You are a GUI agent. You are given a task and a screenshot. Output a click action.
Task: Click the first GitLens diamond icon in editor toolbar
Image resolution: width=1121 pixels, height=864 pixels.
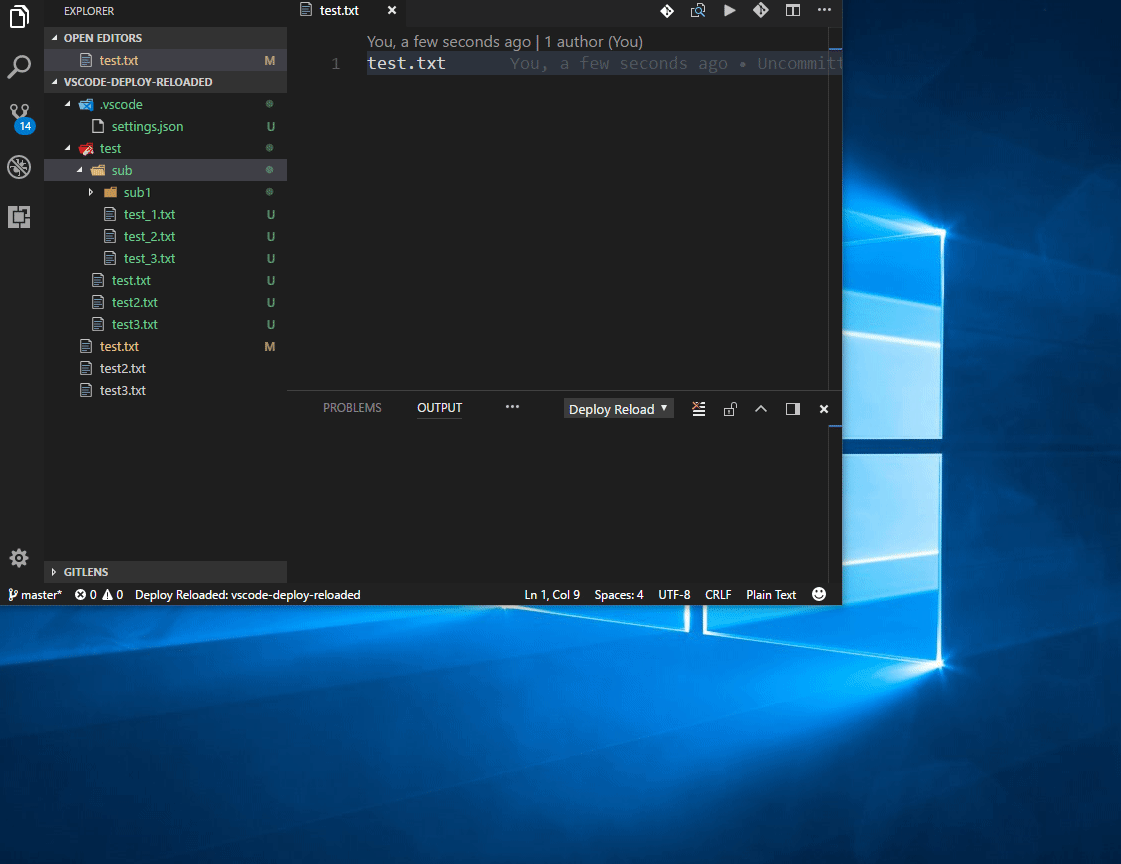coord(667,11)
